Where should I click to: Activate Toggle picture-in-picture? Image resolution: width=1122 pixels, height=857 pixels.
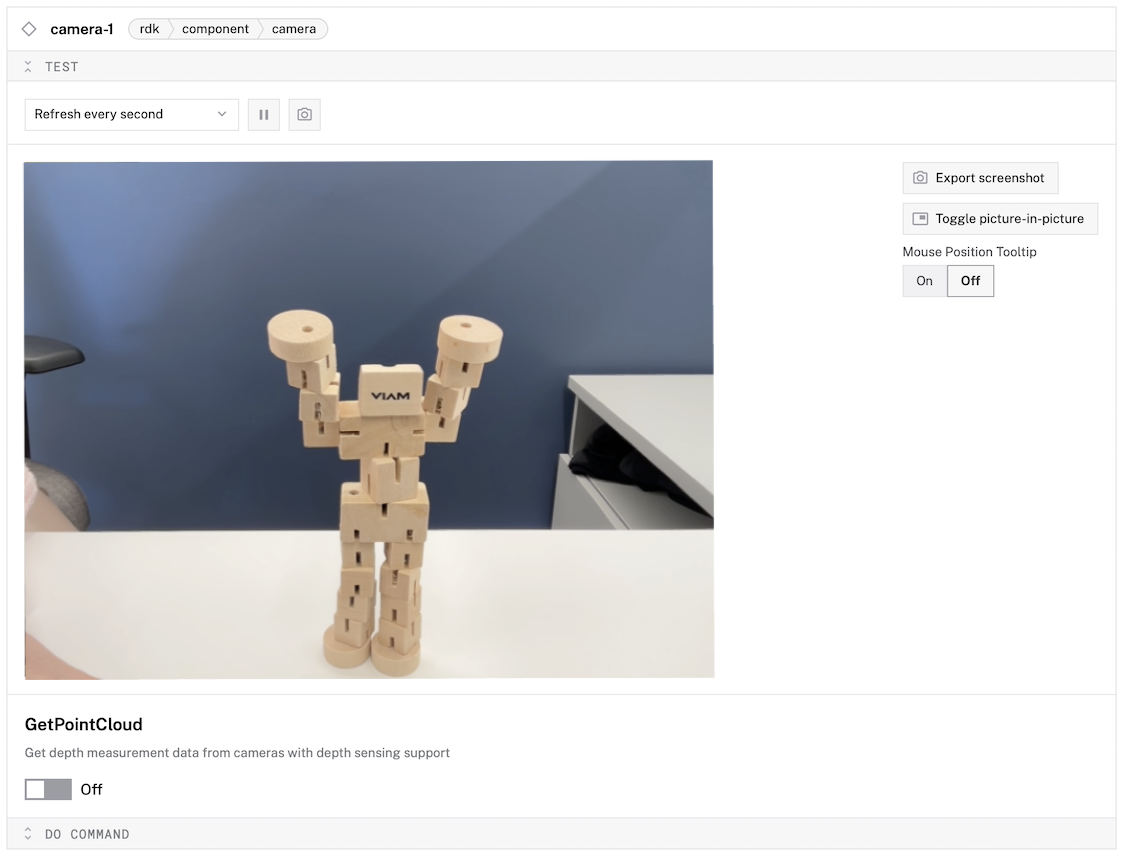point(1000,218)
